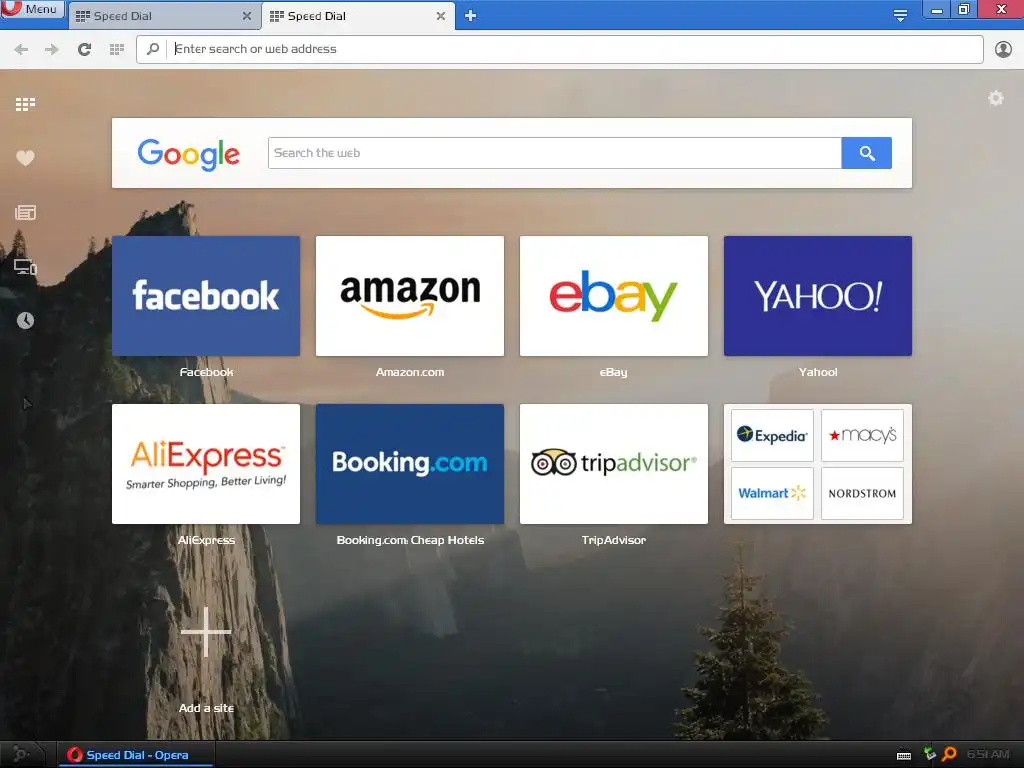Open the Amazon speed dial tile

[409, 296]
